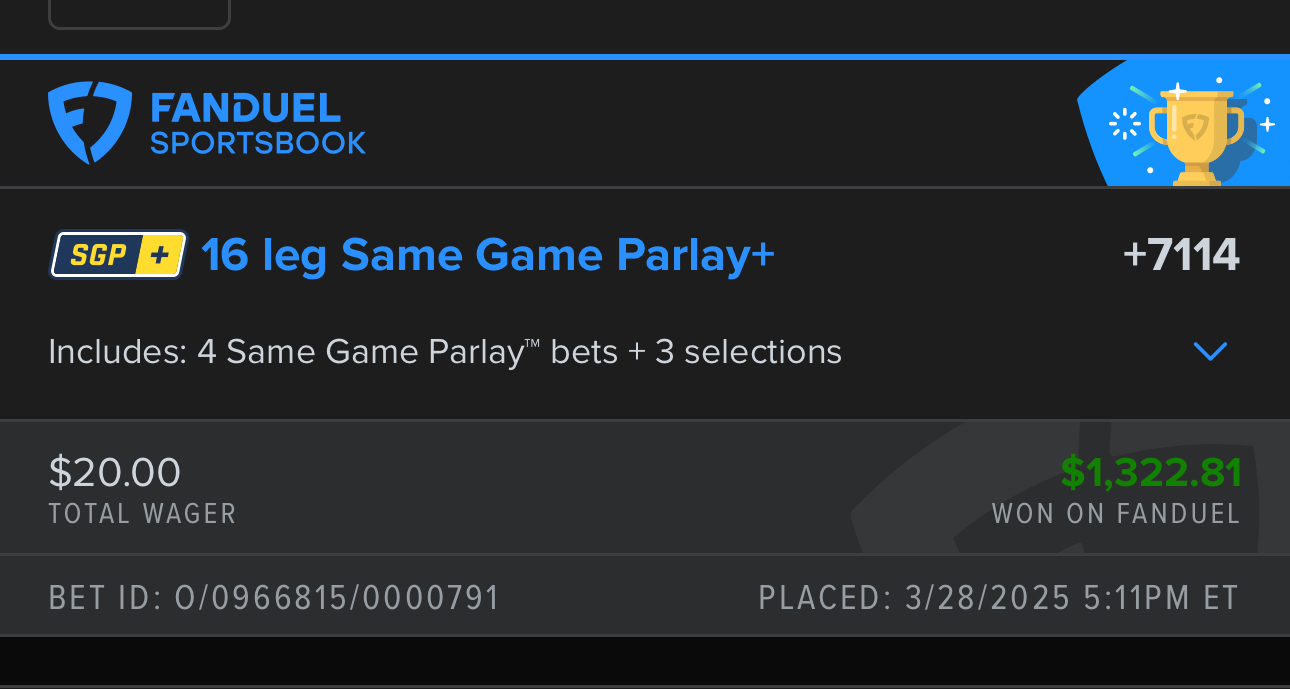
Task: Tap the outlined button at the top left
Action: tap(139, 14)
